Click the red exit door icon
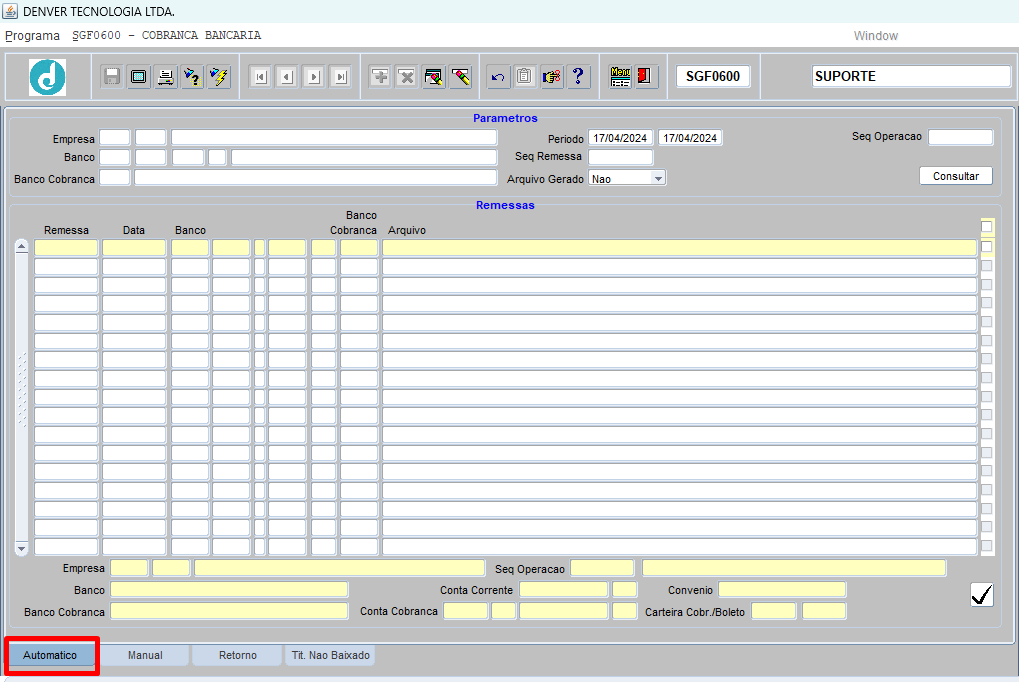This screenshot has width=1019, height=682. coord(645,77)
